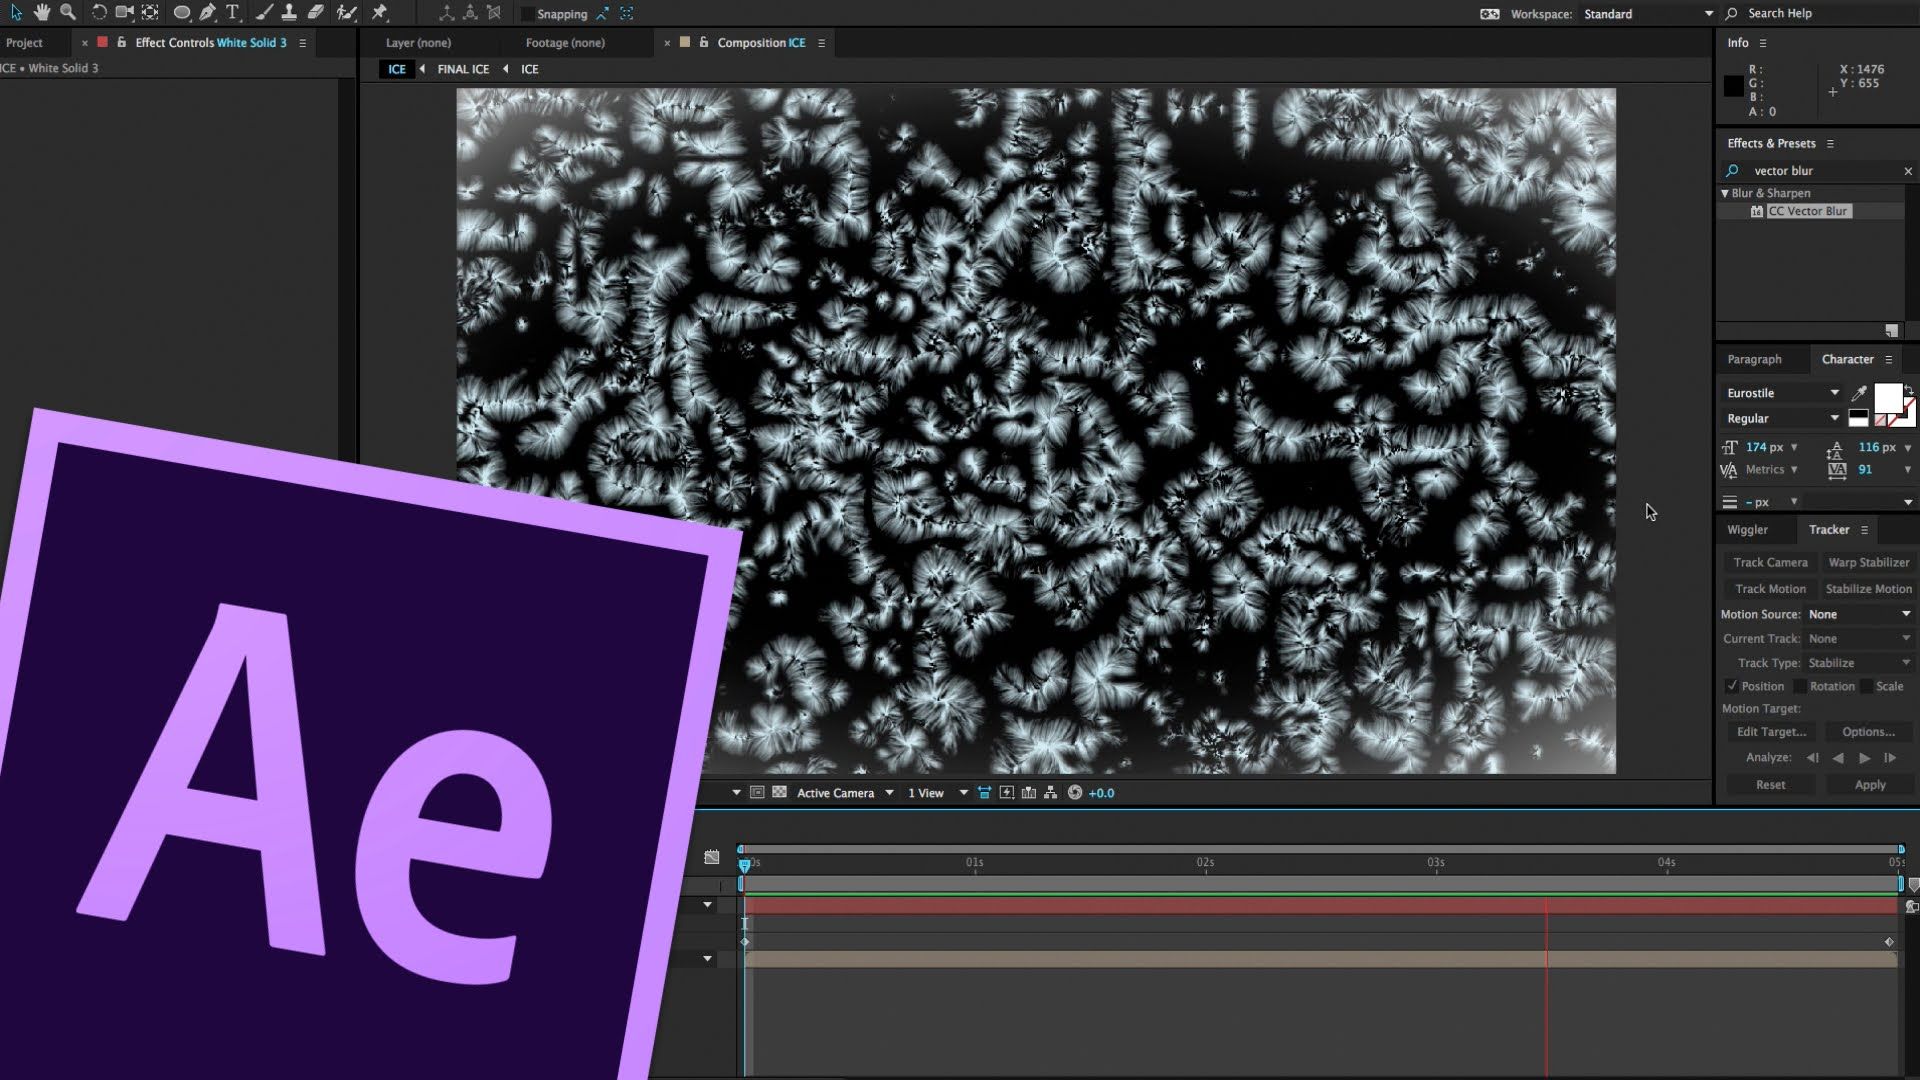Check the Rotation option in Tracker
Image resolution: width=1920 pixels, height=1080 pixels.
click(x=1799, y=686)
